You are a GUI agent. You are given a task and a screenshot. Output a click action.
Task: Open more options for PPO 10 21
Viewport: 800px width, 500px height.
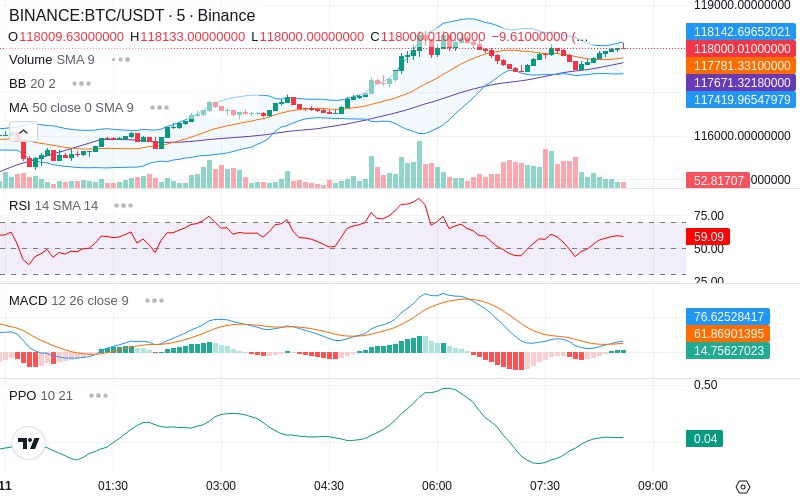coord(98,395)
